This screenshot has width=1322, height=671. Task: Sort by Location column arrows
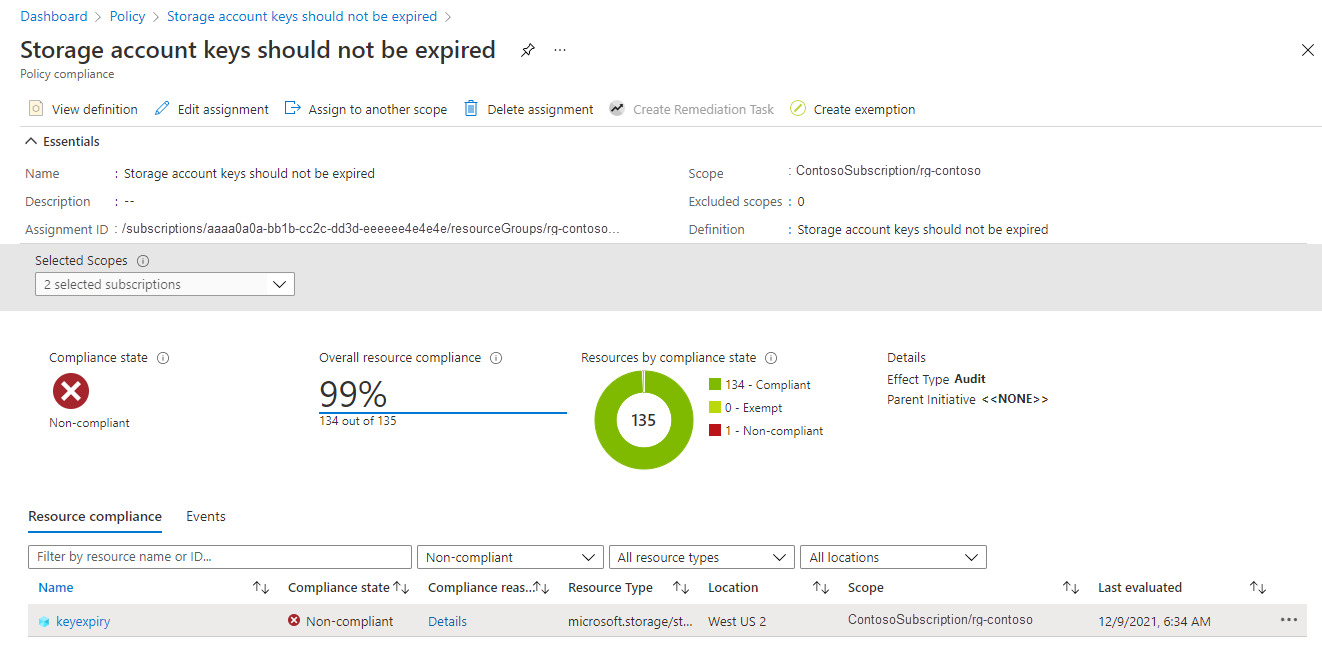821,588
